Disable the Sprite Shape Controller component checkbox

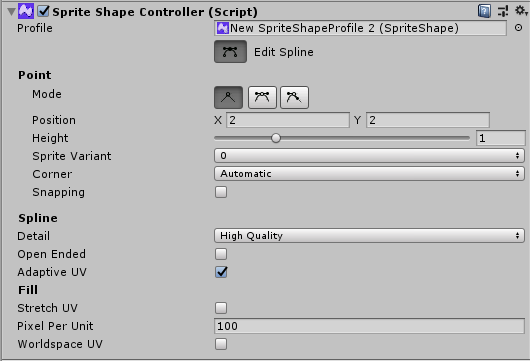[43, 11]
